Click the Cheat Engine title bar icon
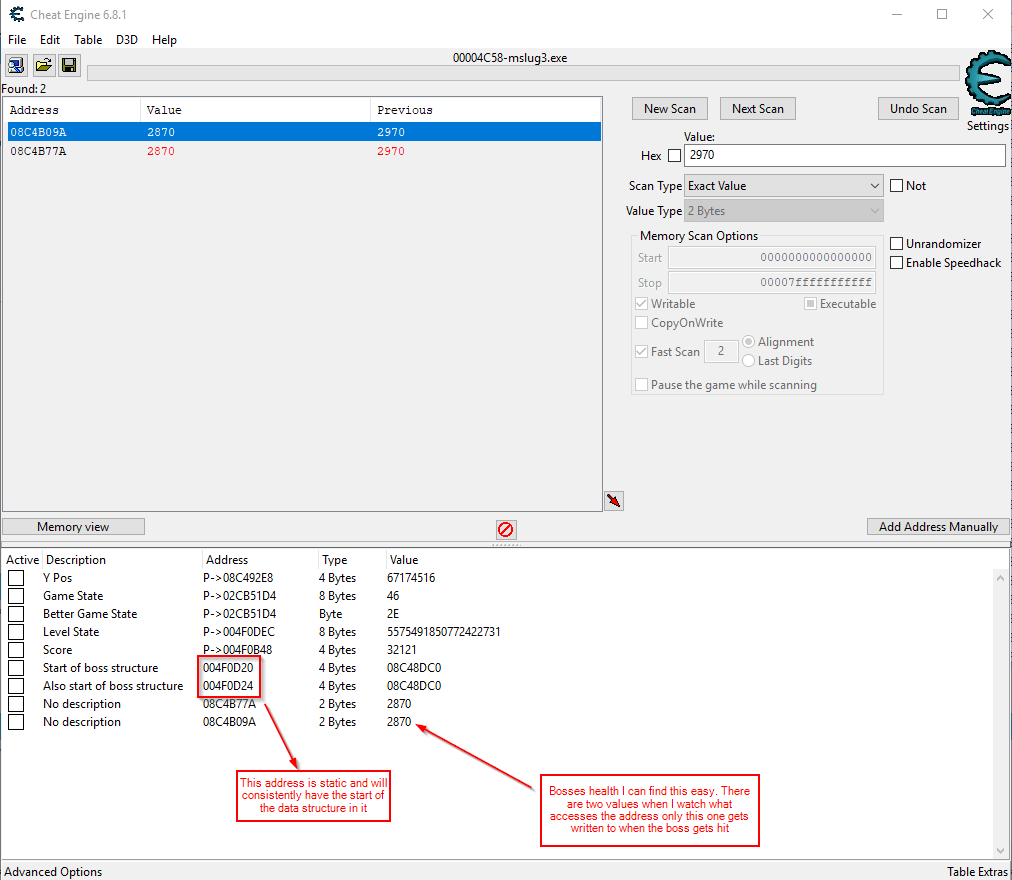This screenshot has width=1012, height=880. point(14,14)
